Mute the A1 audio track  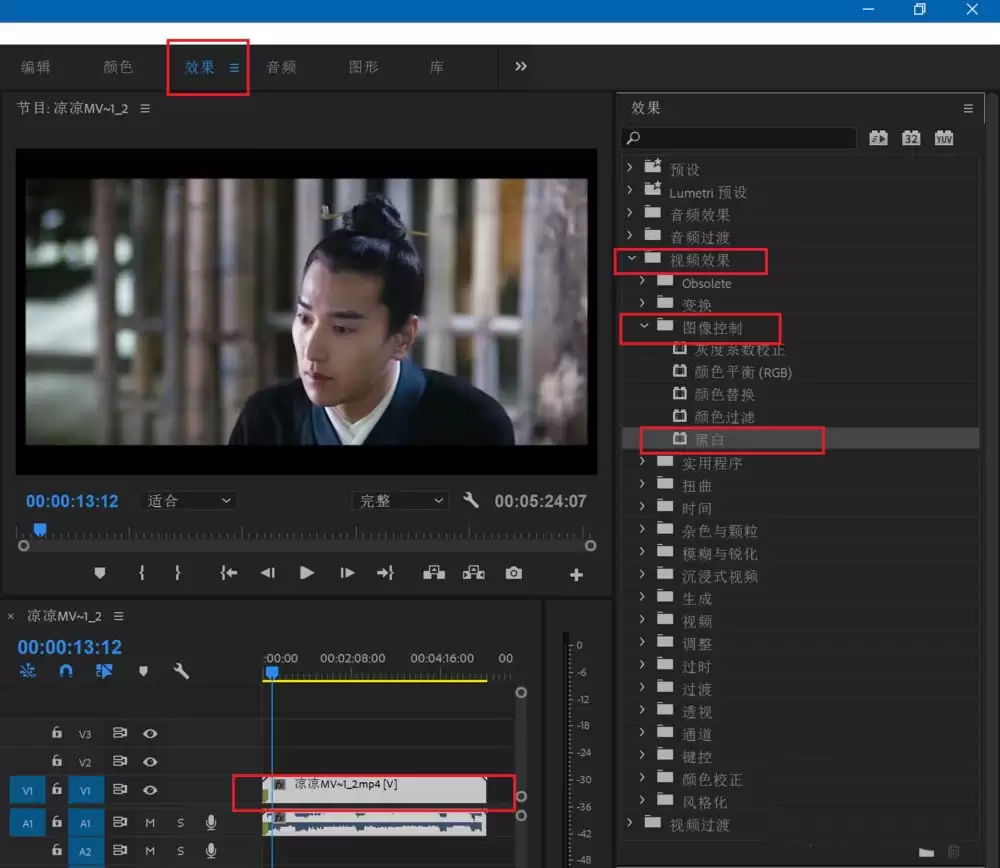(150, 822)
